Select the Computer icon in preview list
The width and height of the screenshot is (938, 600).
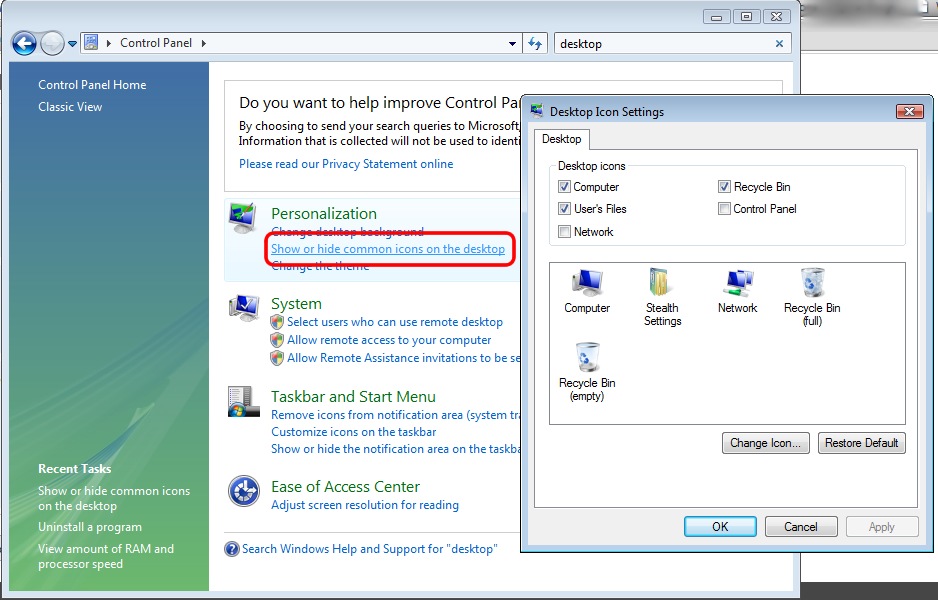pos(587,291)
